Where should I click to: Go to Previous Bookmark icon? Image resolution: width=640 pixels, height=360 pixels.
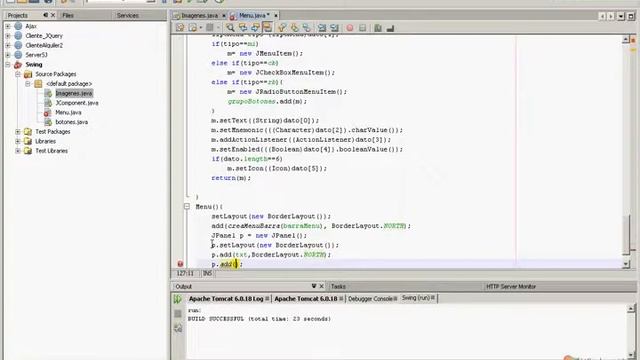pos(282,28)
